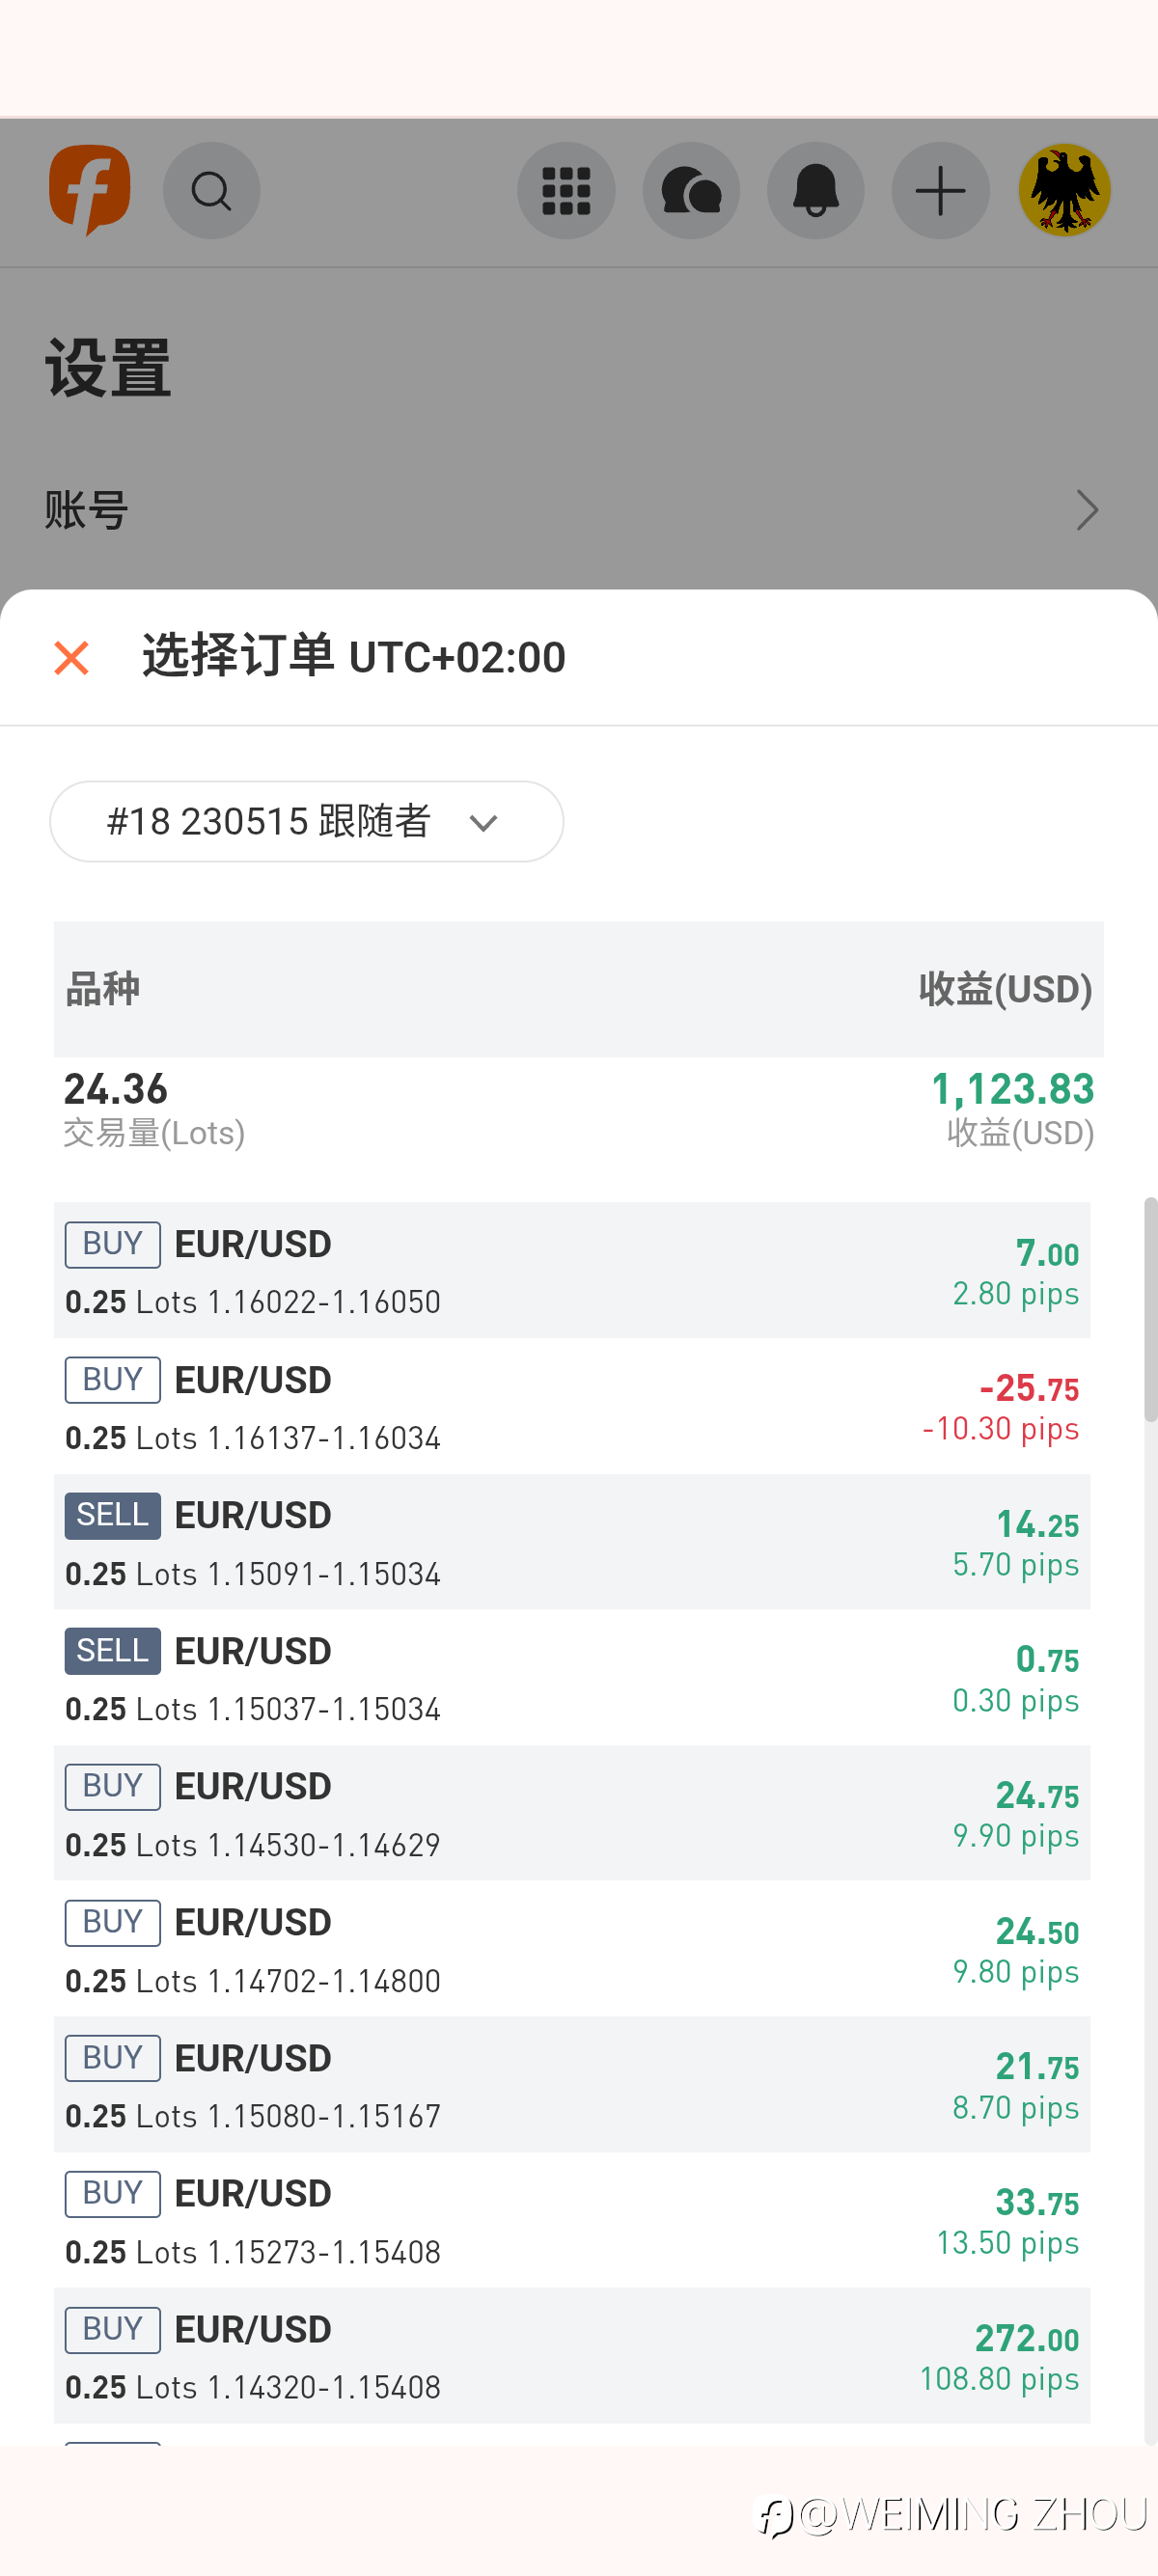Viewport: 1158px width, 2576px height.
Task: Select the 账号 settings menu item
Action: point(86,510)
